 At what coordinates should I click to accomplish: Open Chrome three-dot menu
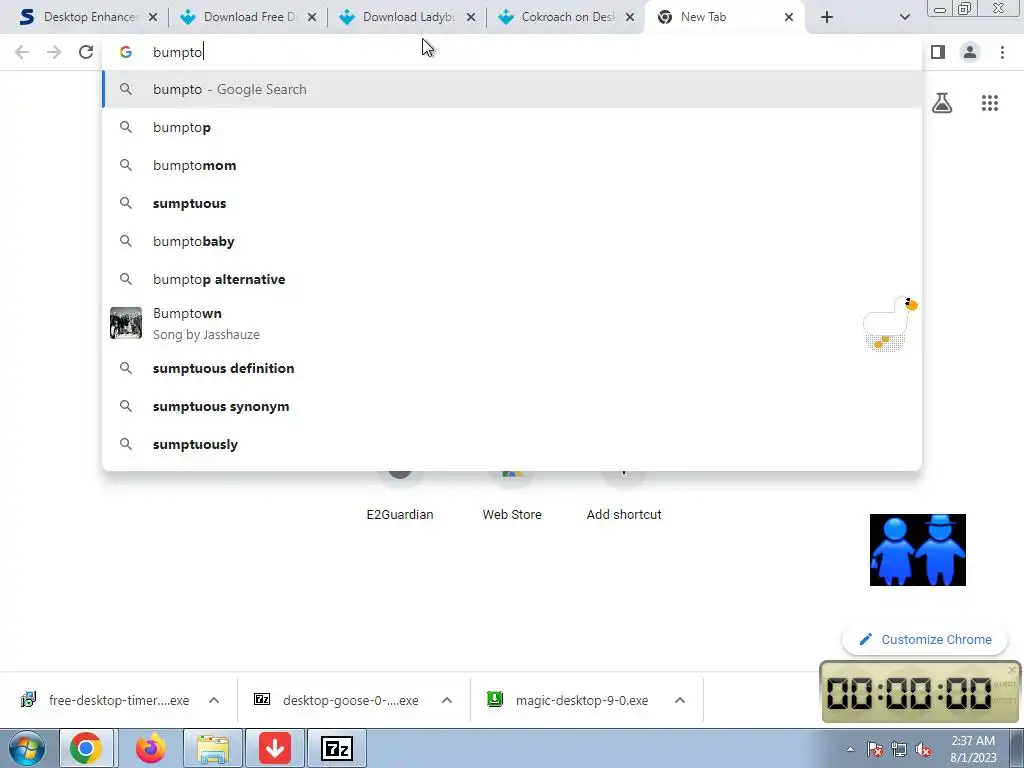point(1002,52)
